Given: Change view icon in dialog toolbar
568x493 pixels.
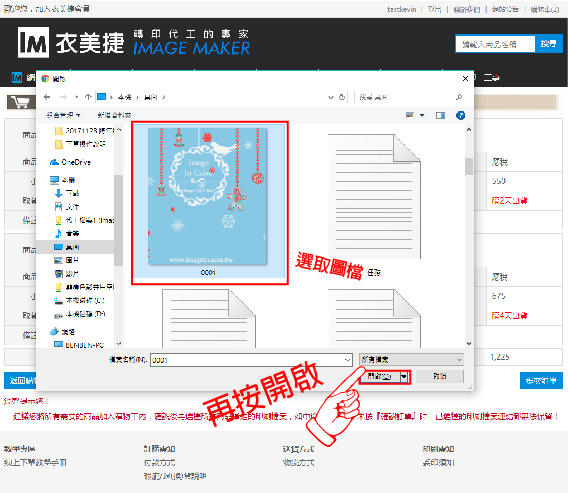Looking at the screenshot, I should (410, 115).
